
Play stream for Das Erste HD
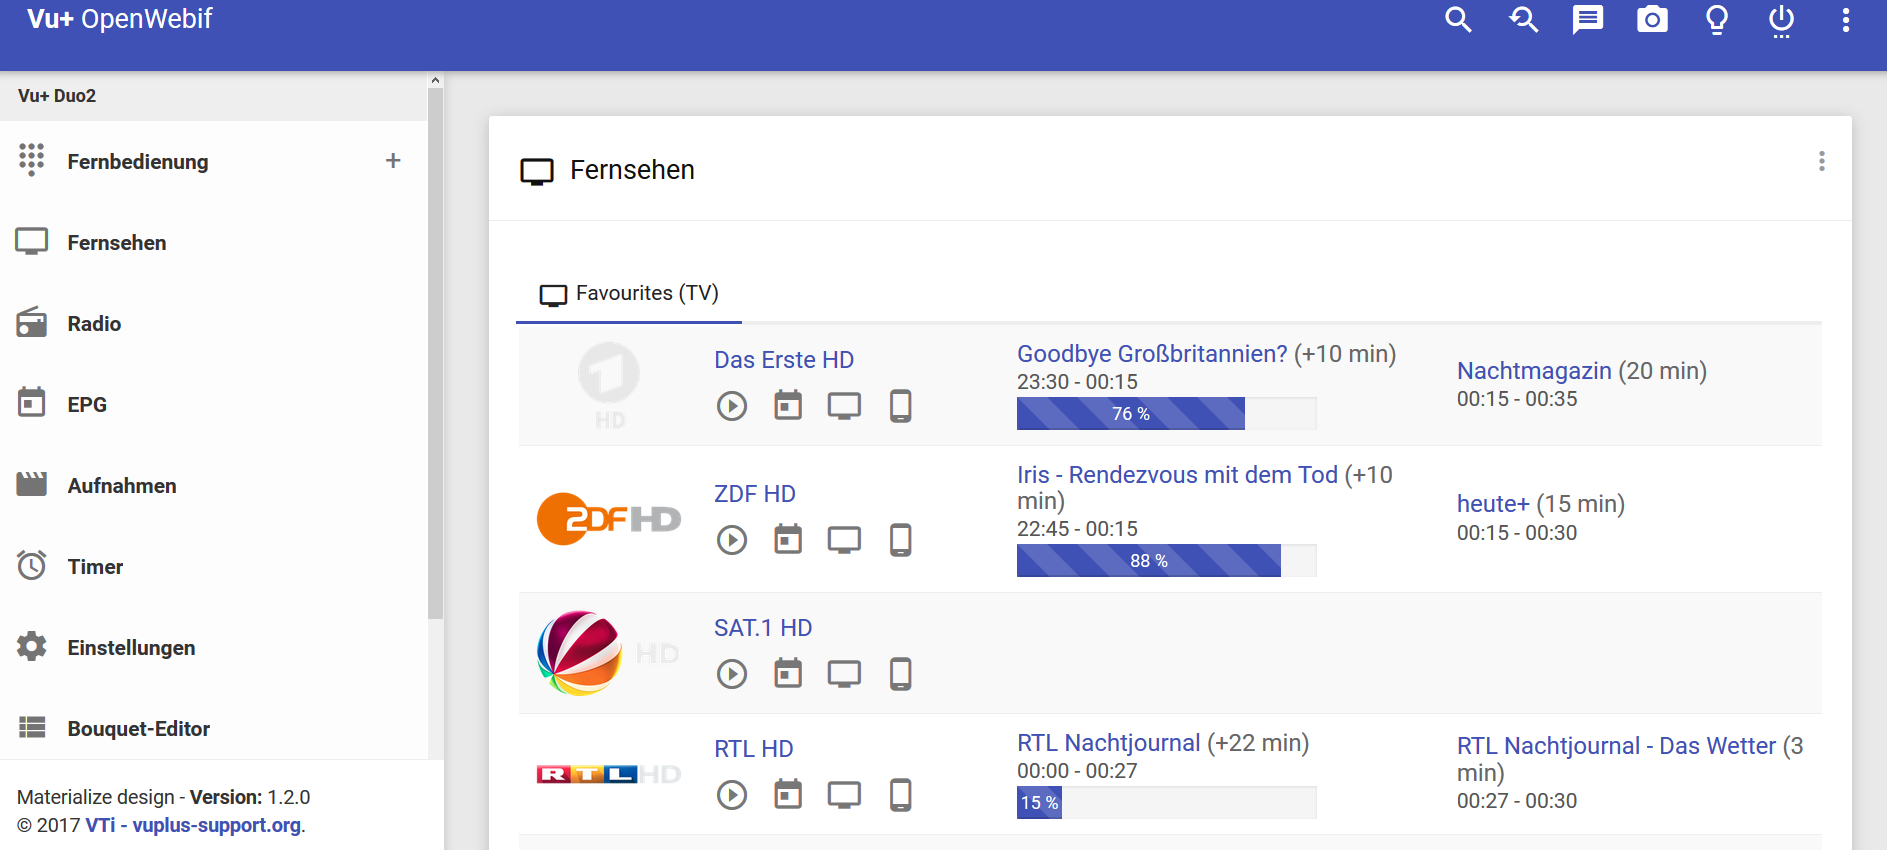point(732,406)
